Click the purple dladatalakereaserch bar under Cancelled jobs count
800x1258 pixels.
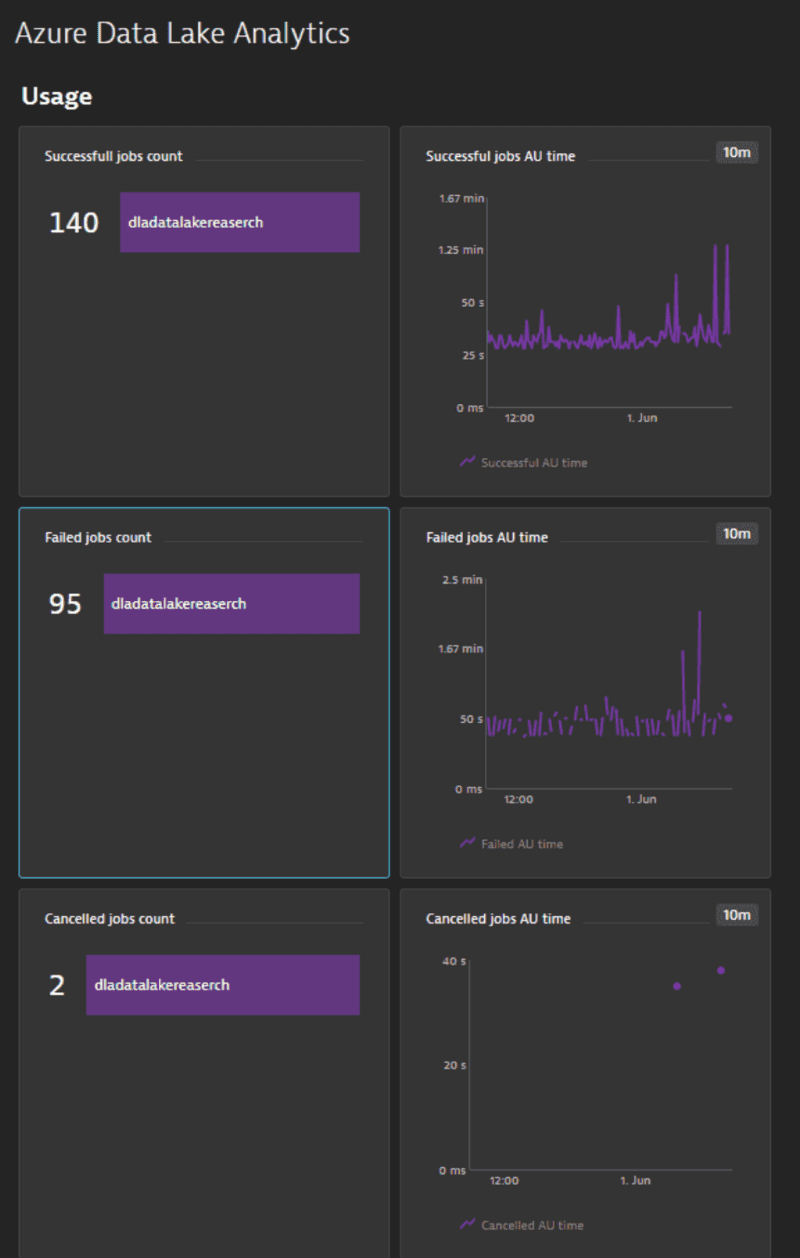coord(222,984)
